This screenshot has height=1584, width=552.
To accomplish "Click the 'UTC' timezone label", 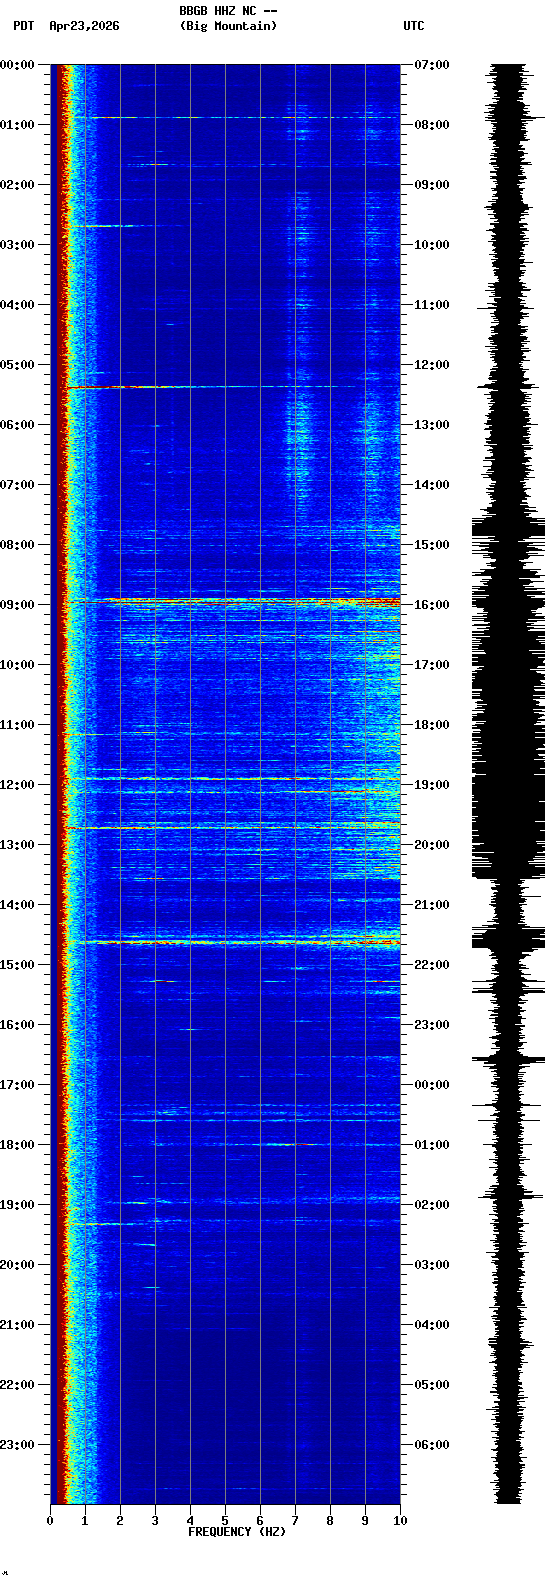I will pos(414,26).
